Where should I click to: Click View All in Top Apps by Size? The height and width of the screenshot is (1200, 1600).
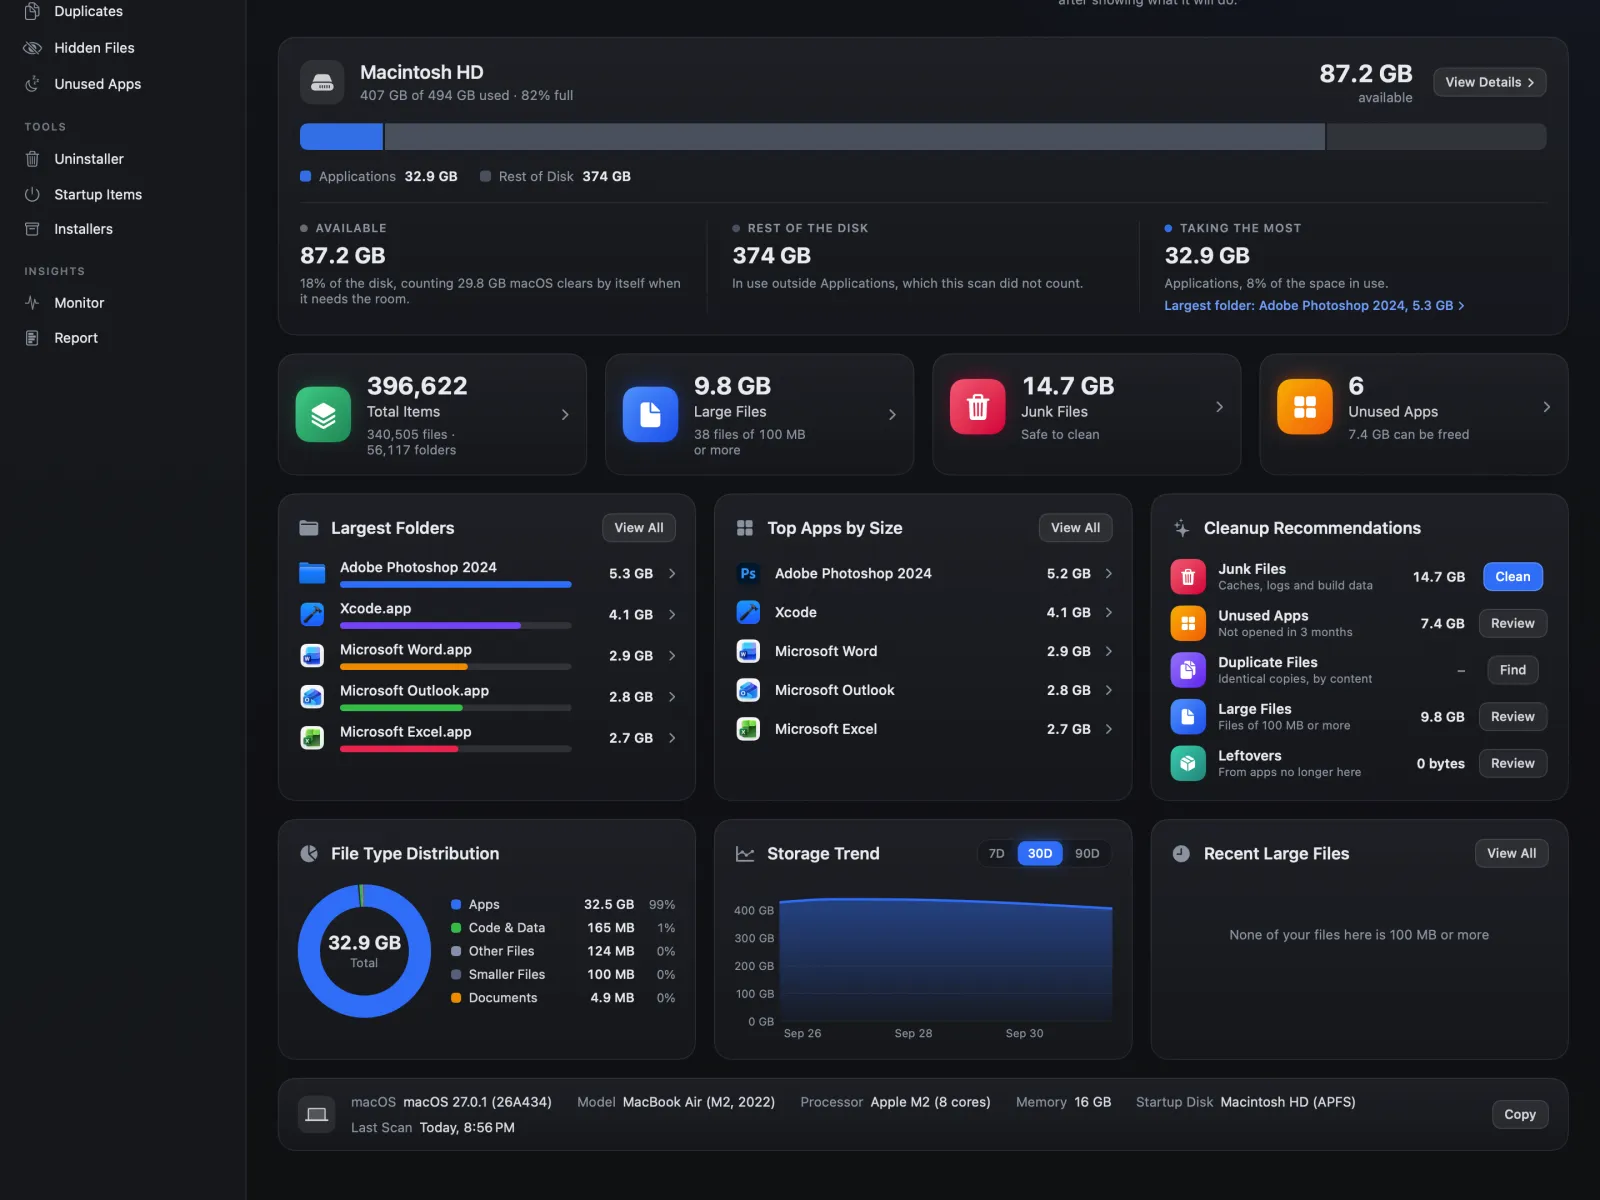1075,528
